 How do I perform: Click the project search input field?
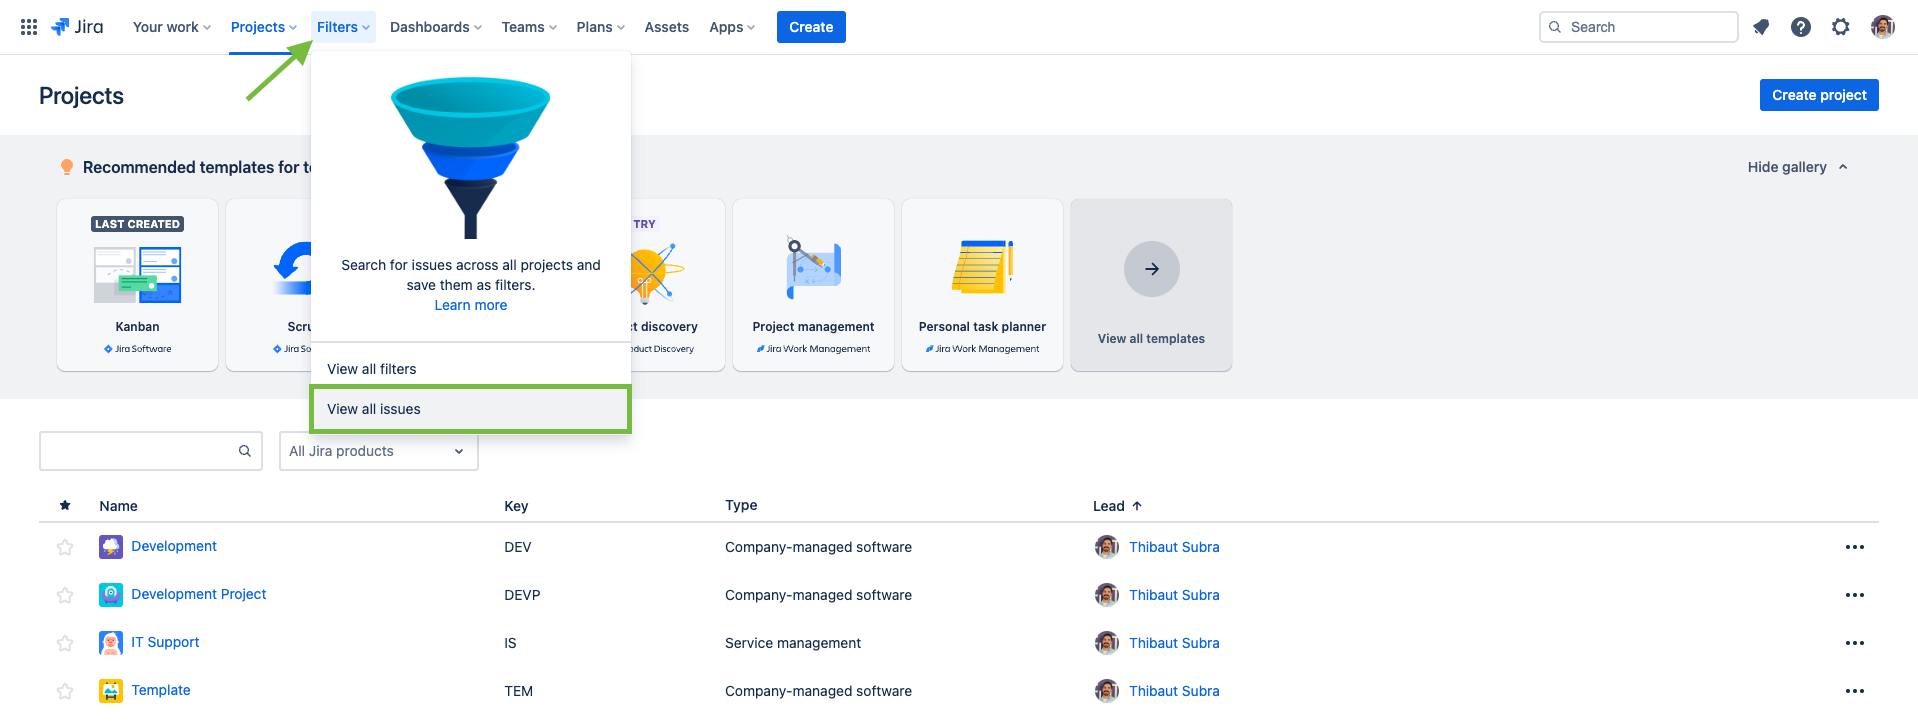140,451
